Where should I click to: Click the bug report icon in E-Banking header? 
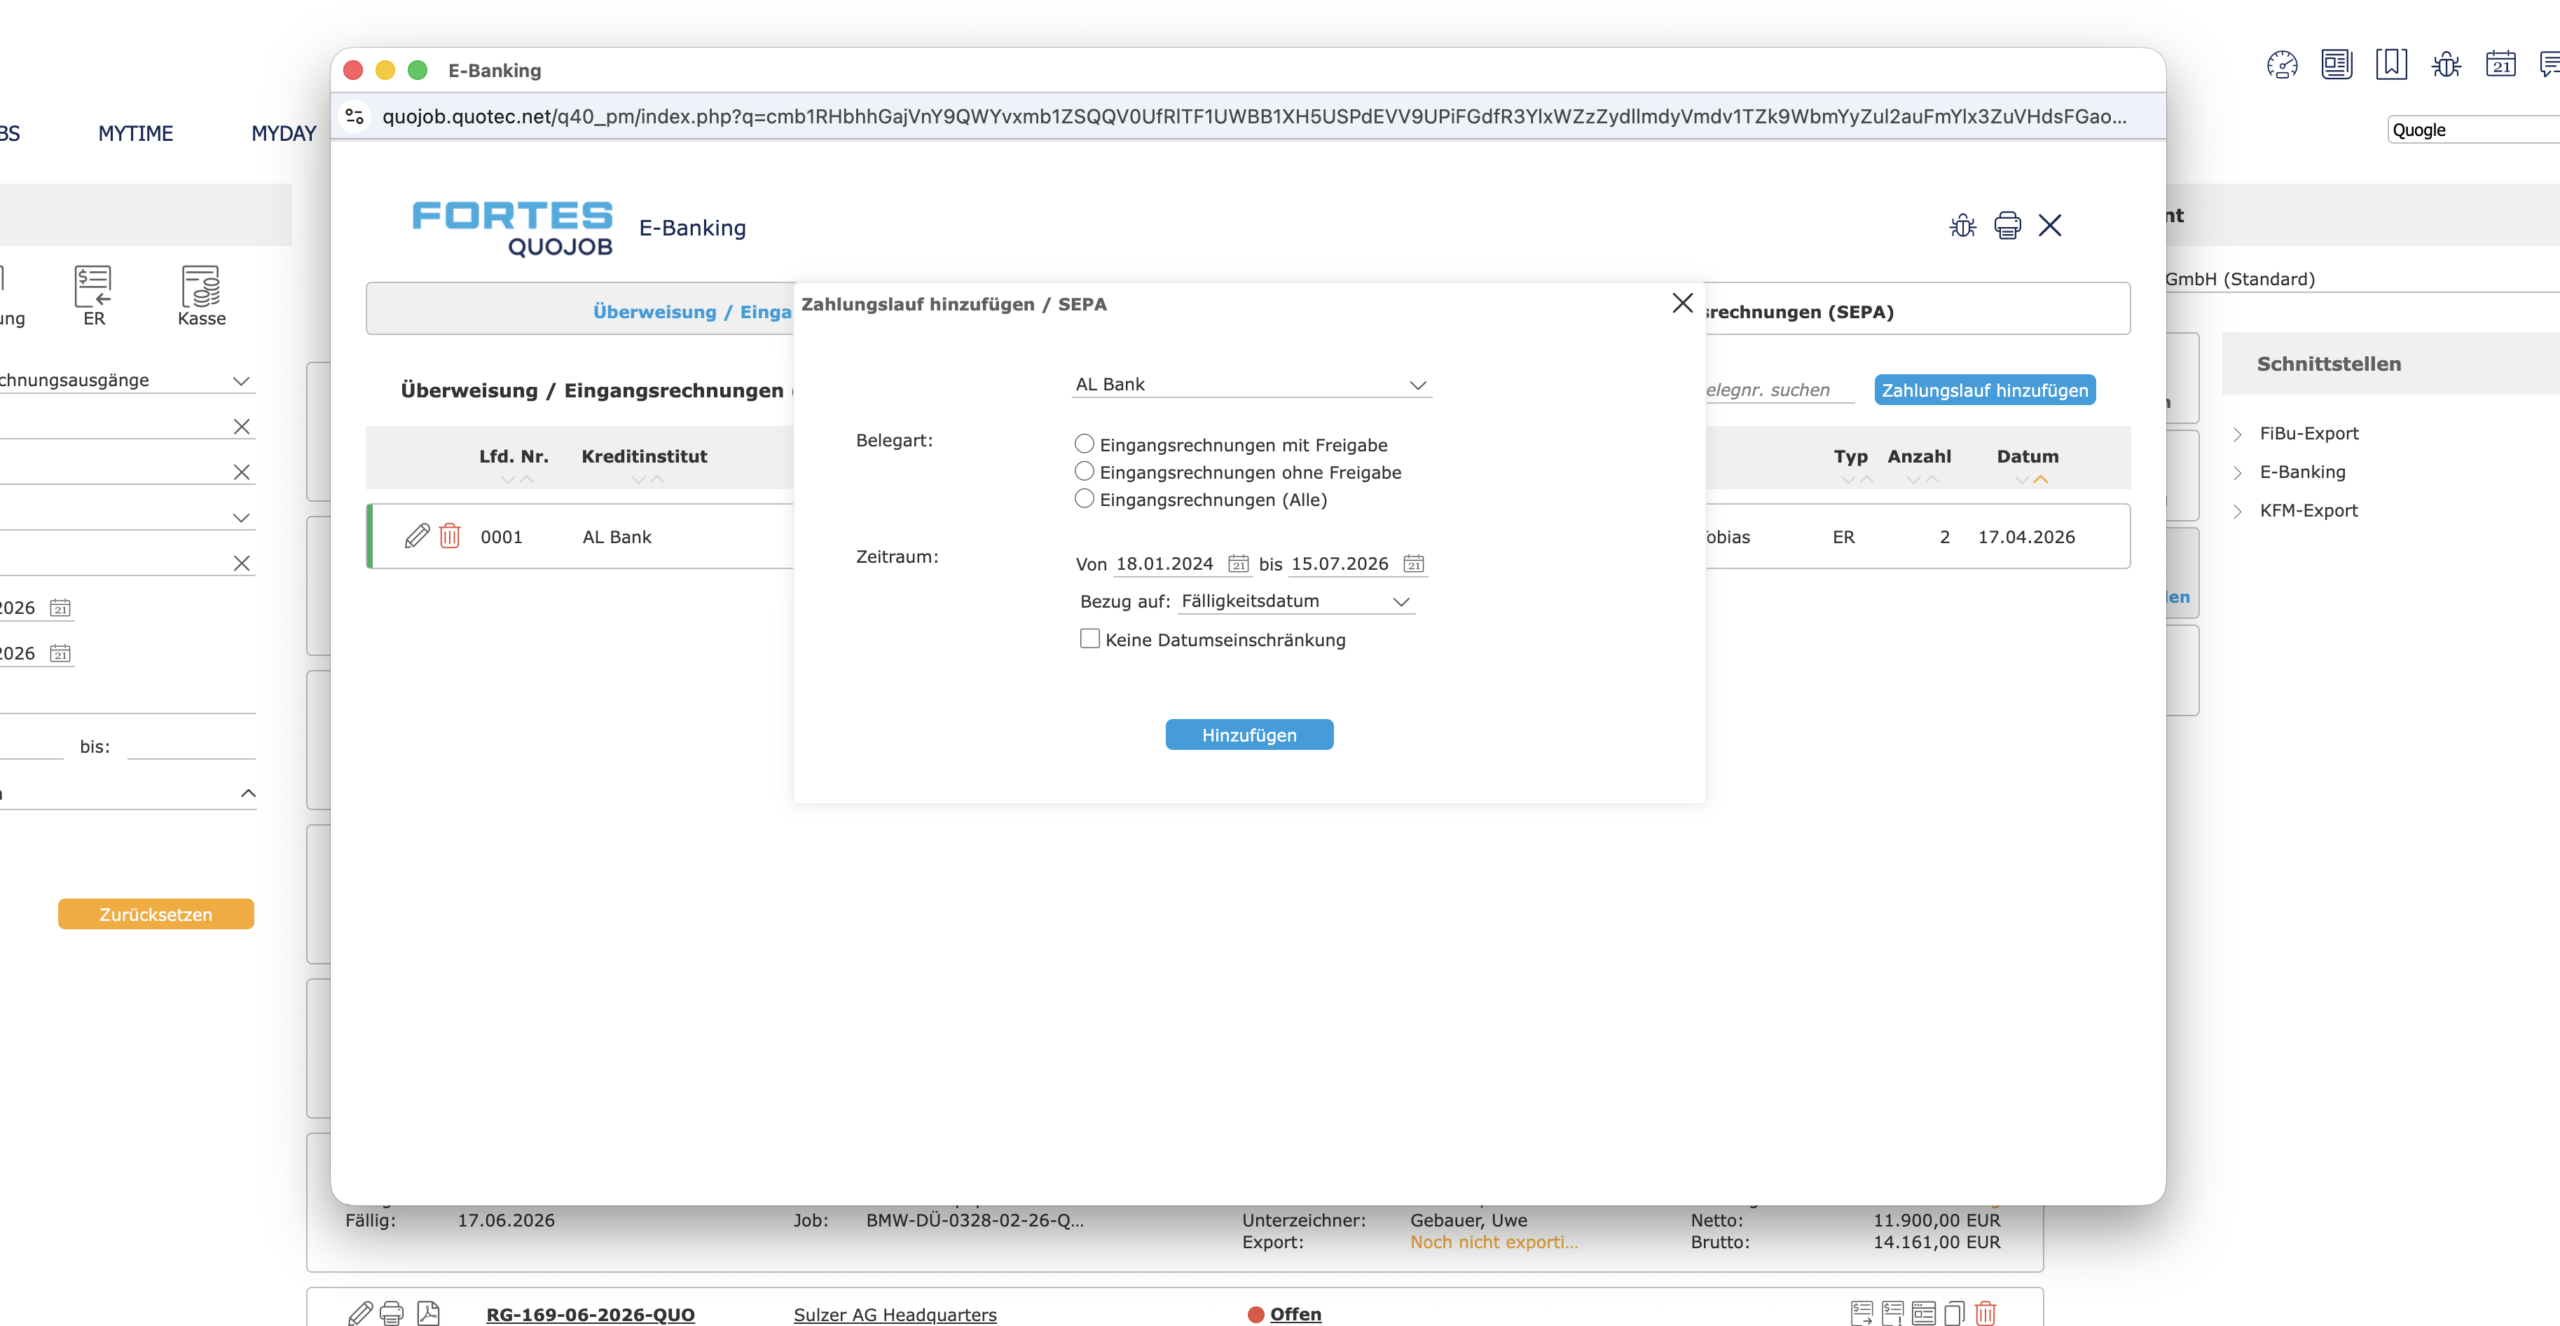pyautogui.click(x=1963, y=226)
